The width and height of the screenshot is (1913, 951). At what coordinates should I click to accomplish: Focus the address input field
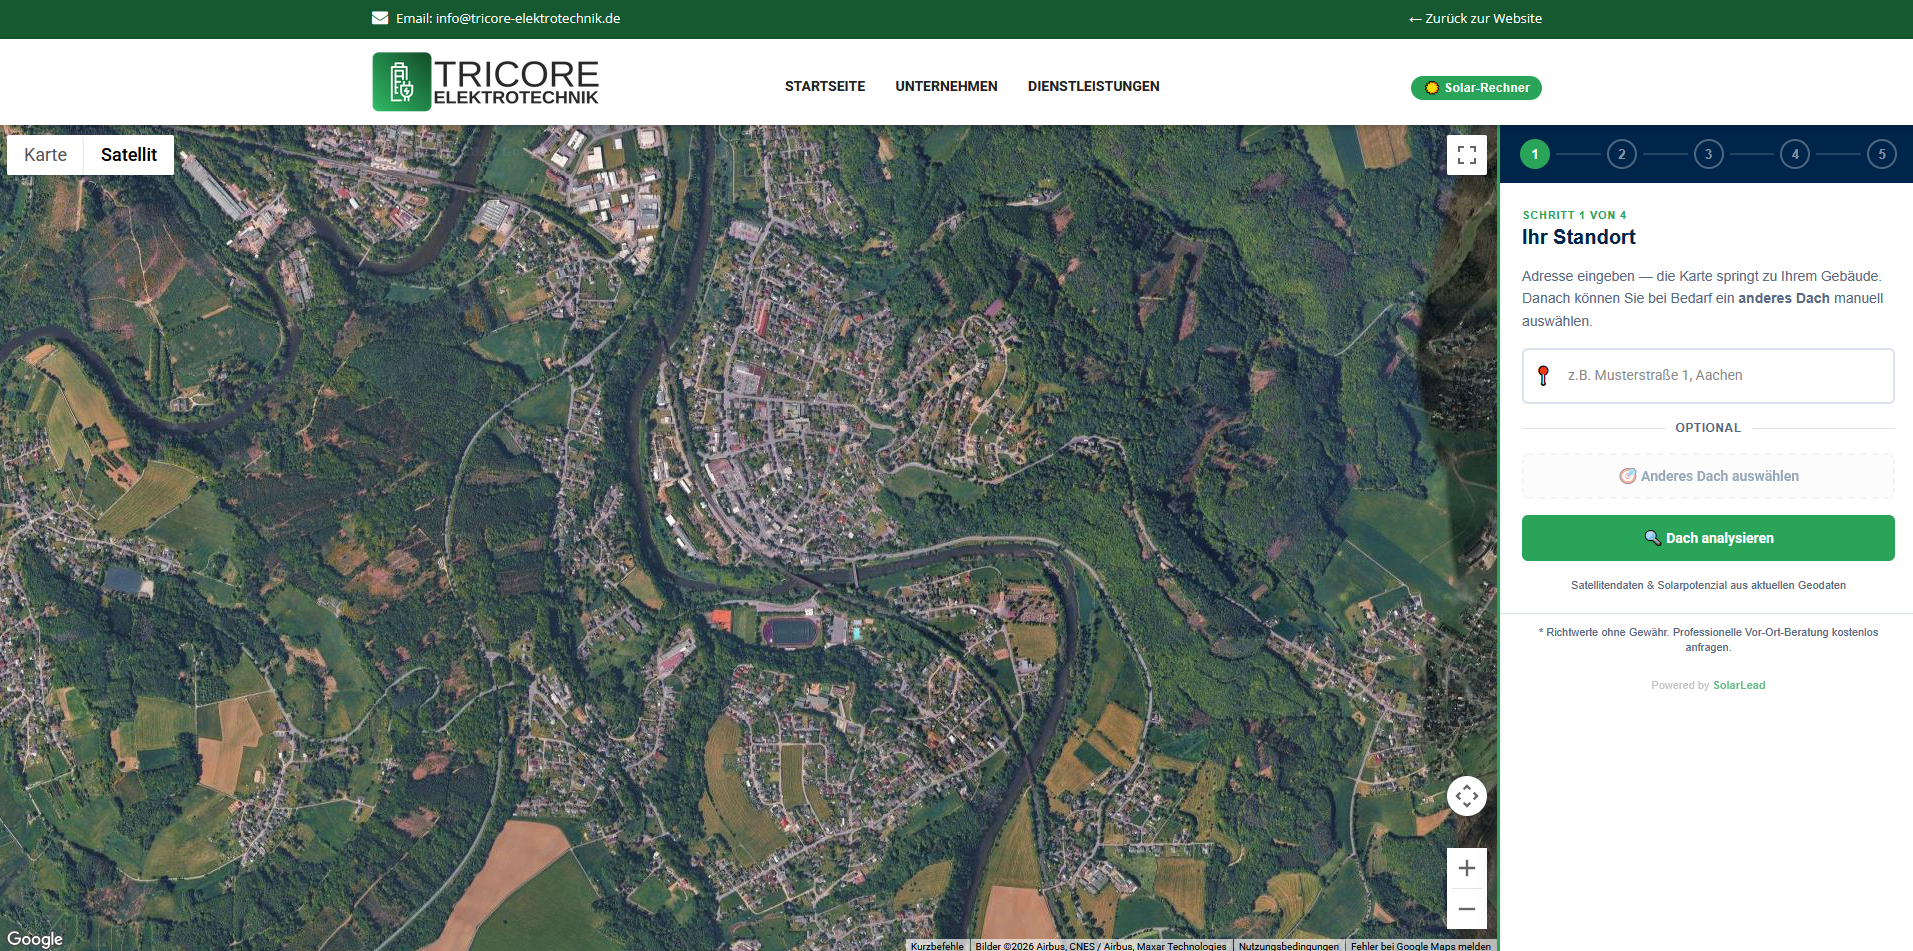coord(1720,375)
